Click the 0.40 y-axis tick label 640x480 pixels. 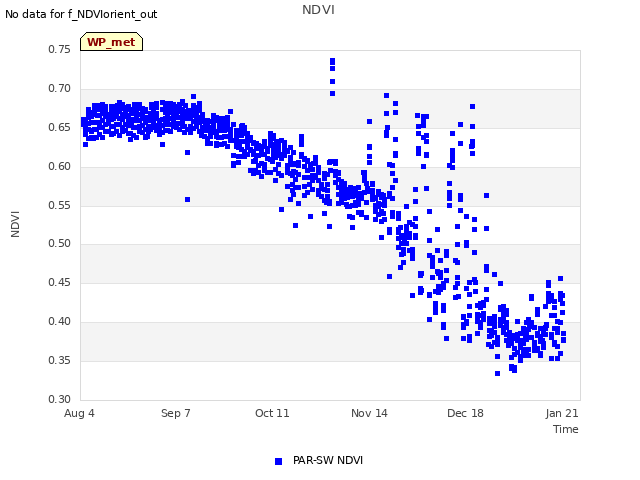click(x=60, y=322)
